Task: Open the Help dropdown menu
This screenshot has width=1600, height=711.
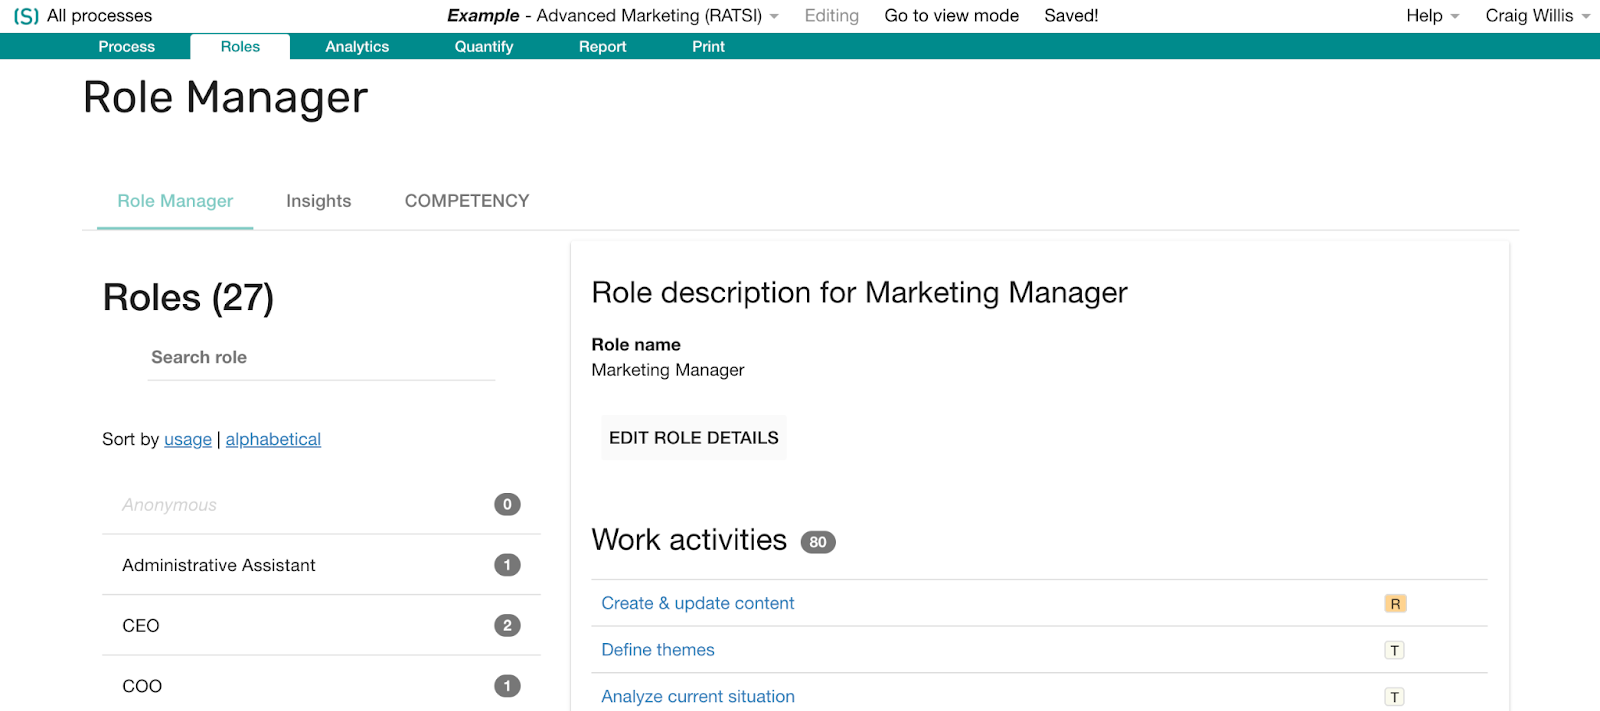Action: (1432, 16)
